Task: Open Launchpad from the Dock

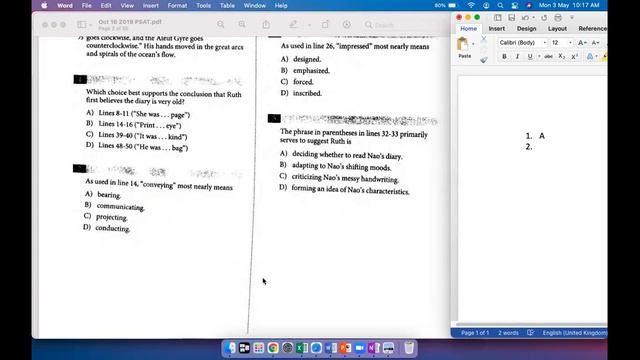Action: tap(259, 348)
